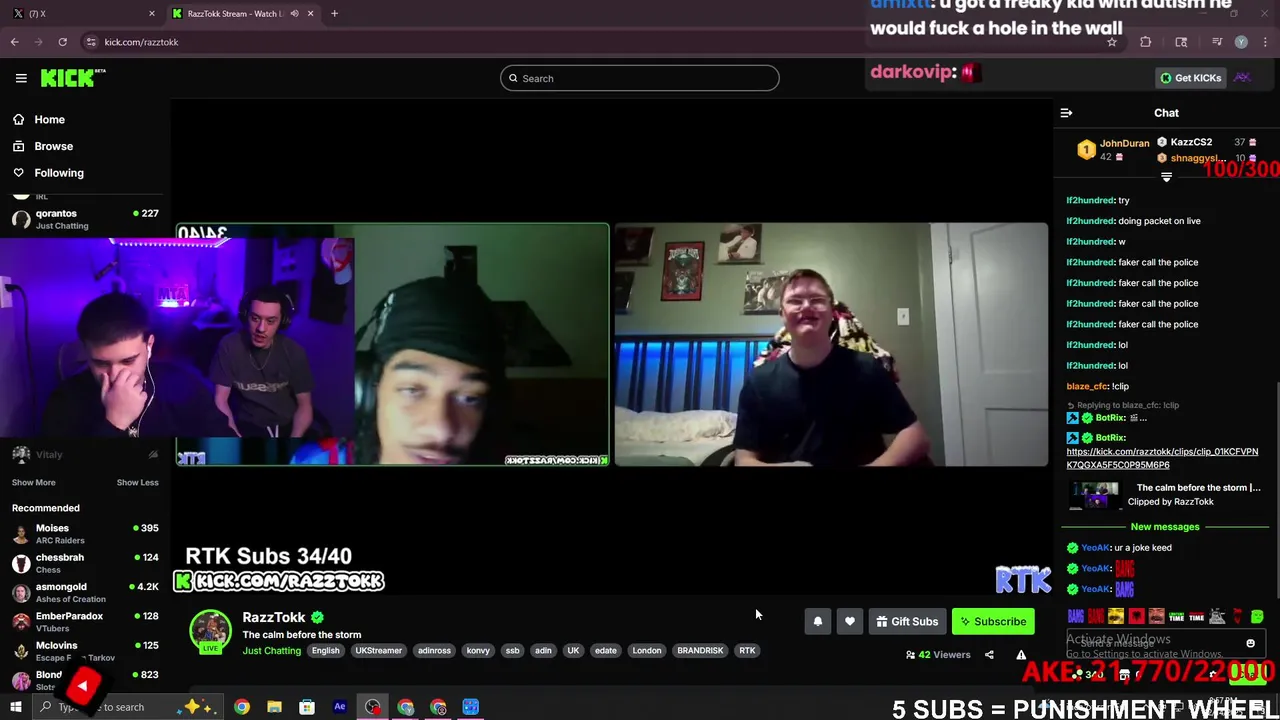Click Show Less in the sidebar

137,482
